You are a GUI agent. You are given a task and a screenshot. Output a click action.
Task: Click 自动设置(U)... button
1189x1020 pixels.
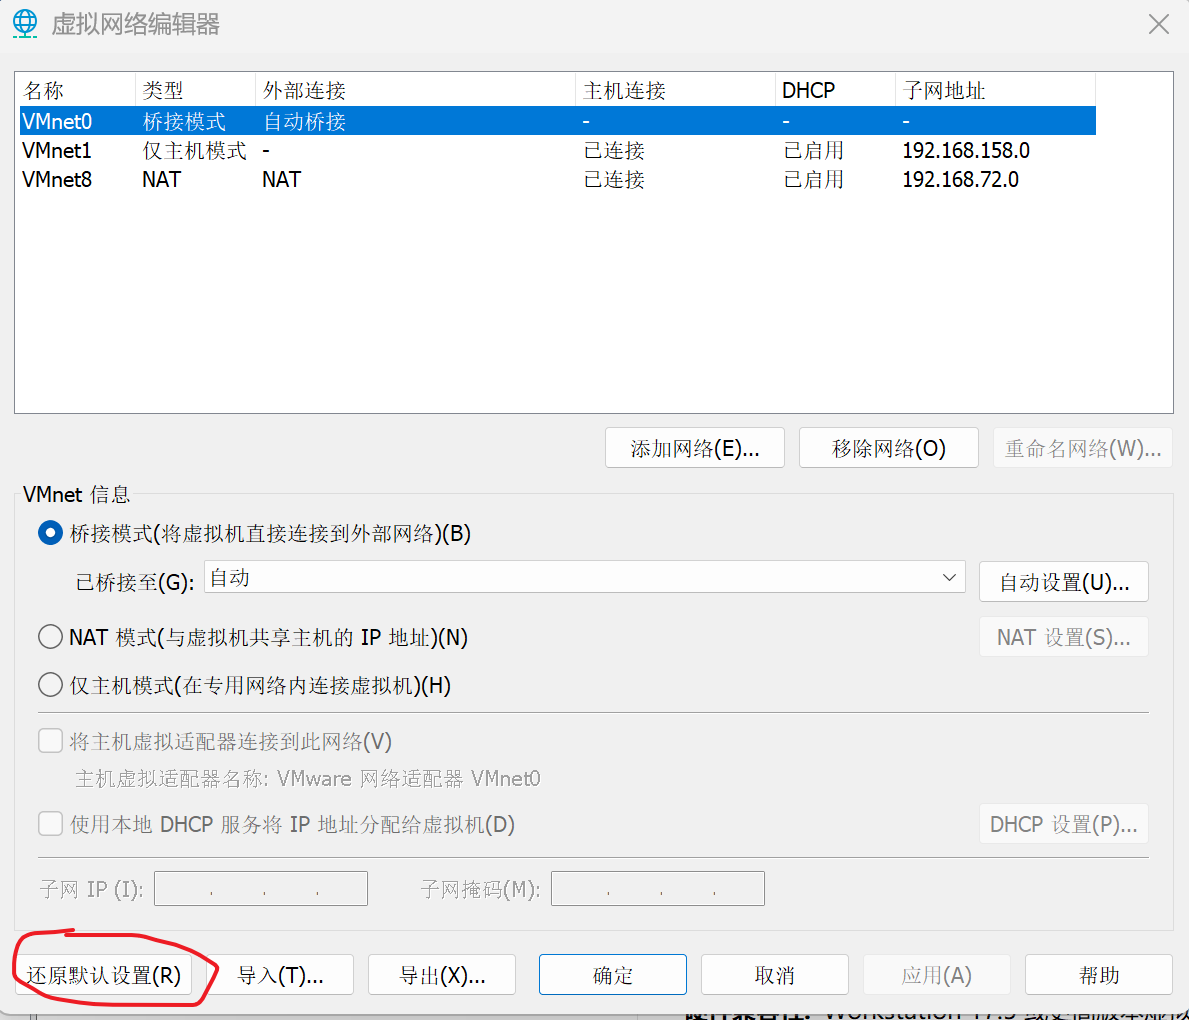[1064, 582]
